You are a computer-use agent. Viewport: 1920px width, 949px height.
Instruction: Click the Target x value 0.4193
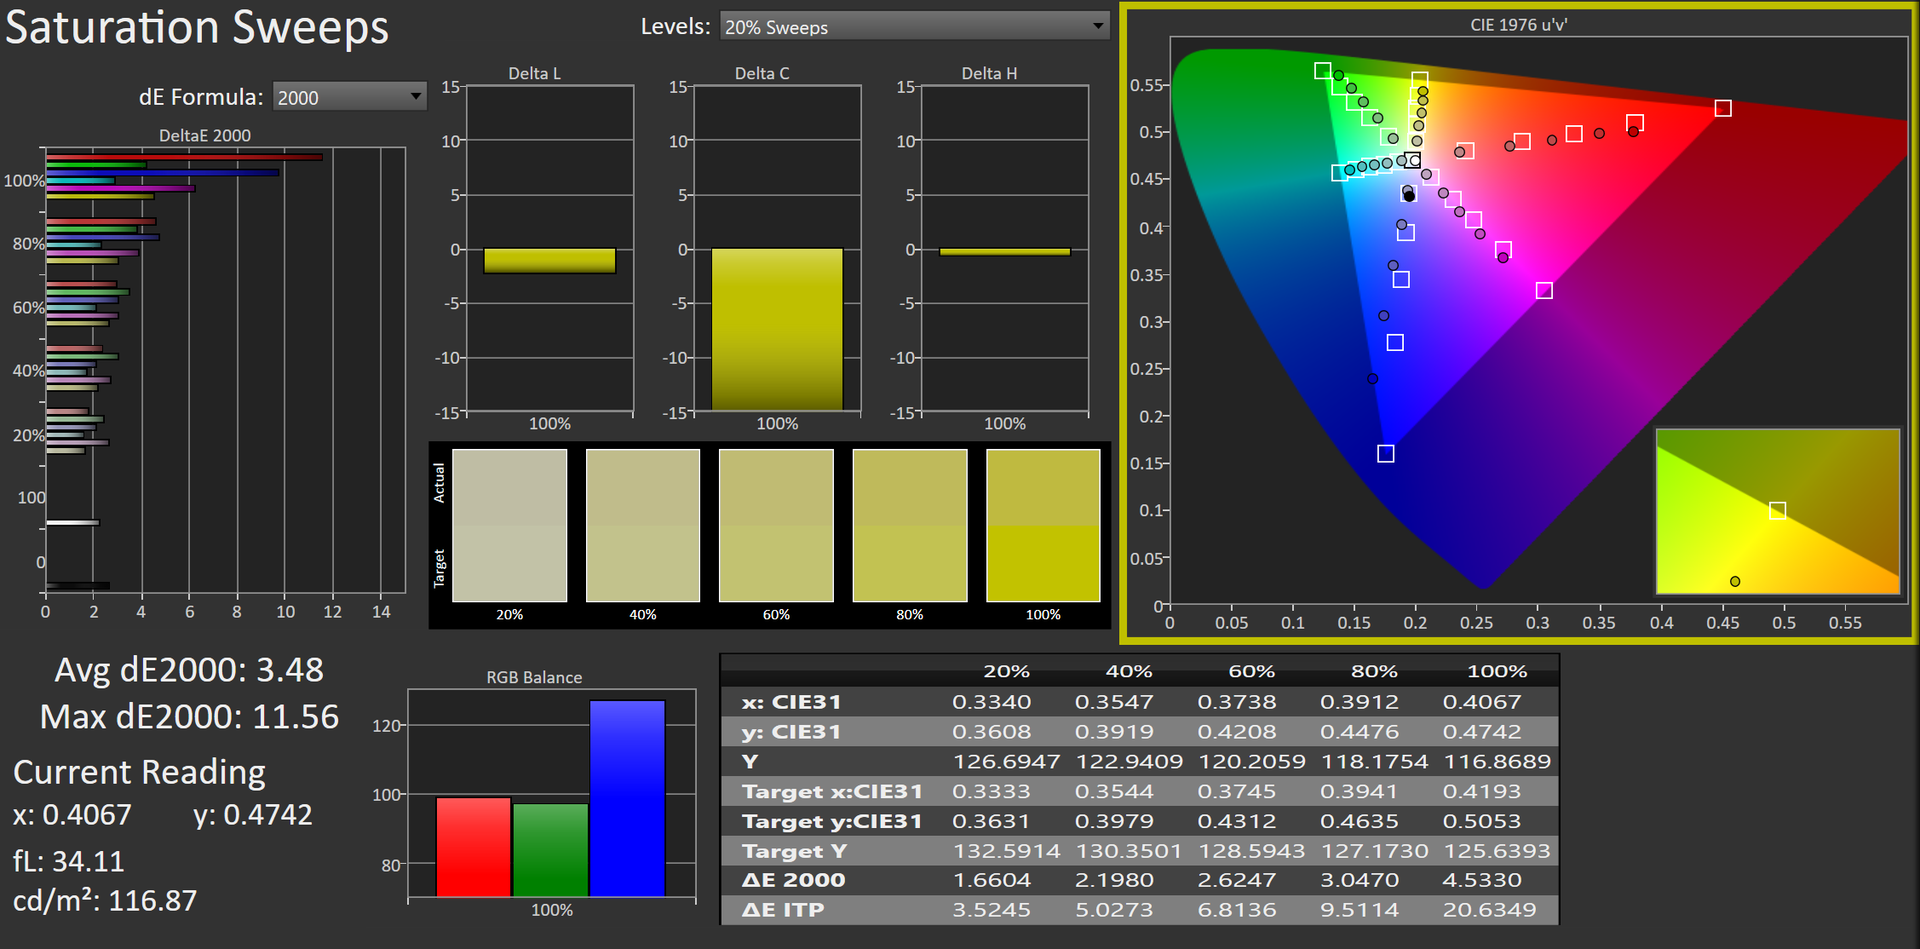pyautogui.click(x=1482, y=791)
